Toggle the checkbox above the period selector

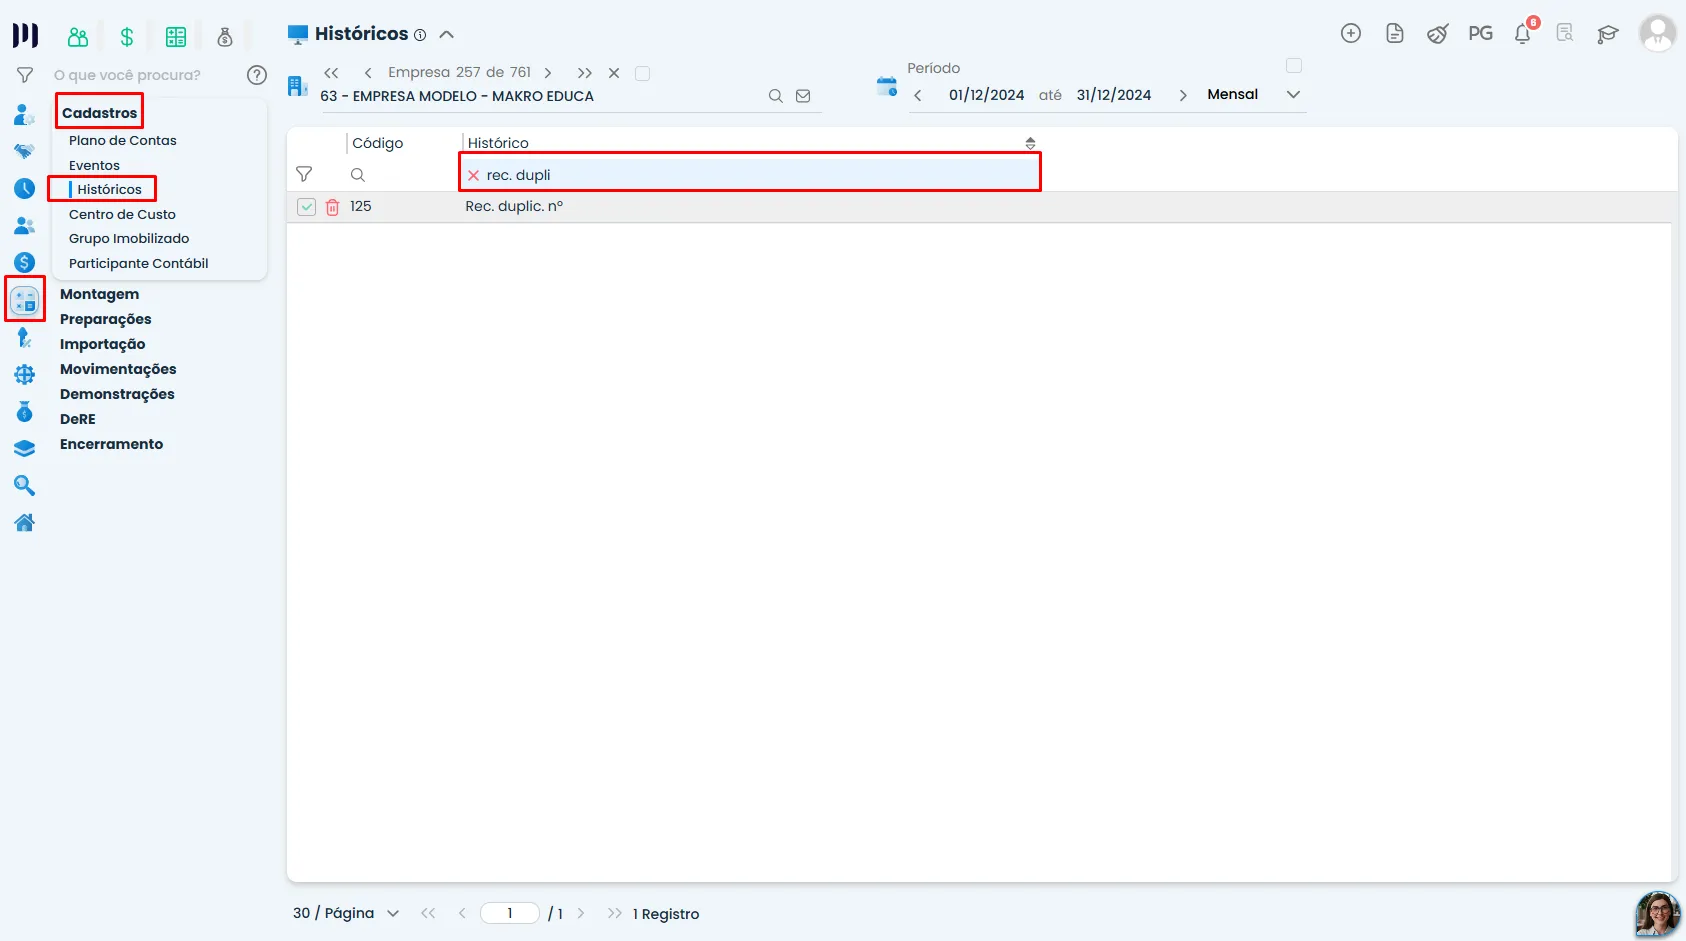[x=1294, y=66]
